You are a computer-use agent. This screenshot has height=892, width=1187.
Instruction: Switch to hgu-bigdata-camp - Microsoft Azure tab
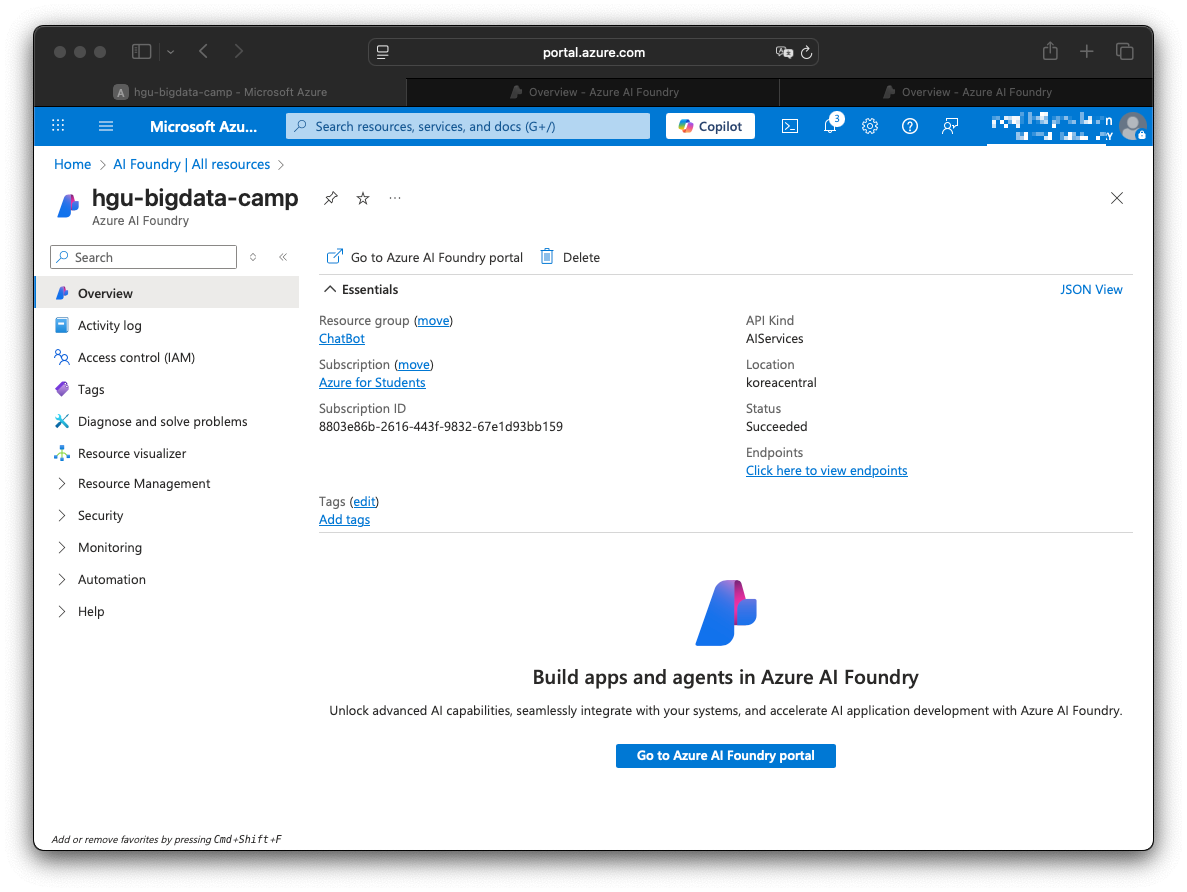220,92
